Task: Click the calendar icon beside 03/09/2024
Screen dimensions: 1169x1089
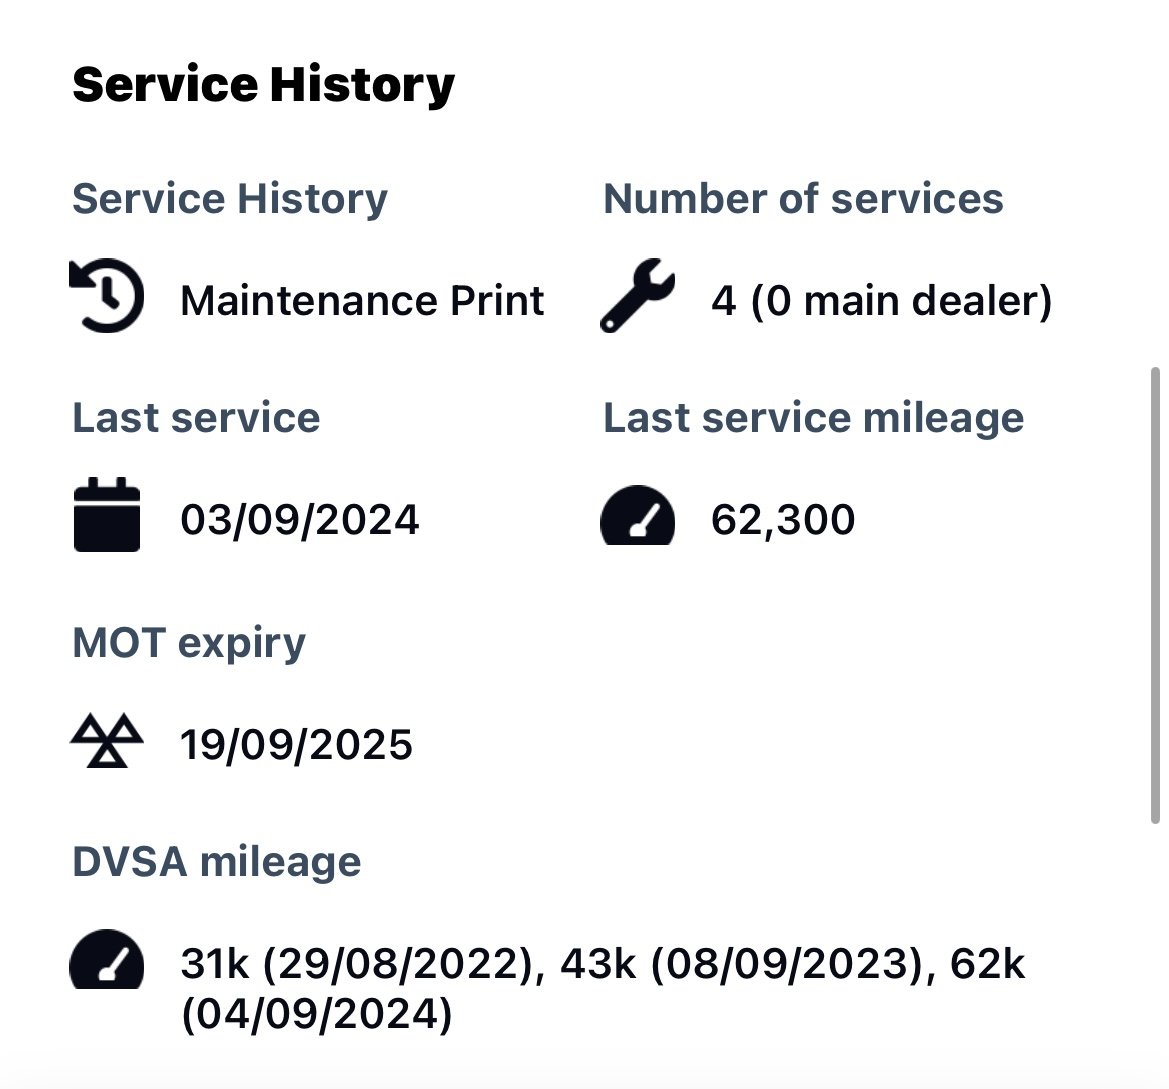Action: [x=107, y=514]
